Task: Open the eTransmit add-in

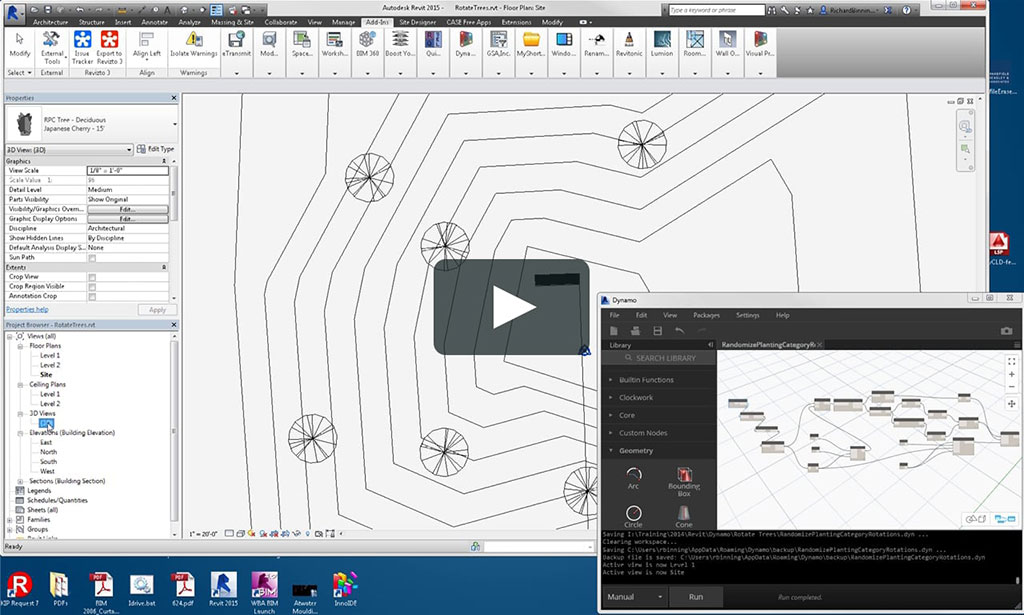Action: (x=236, y=44)
